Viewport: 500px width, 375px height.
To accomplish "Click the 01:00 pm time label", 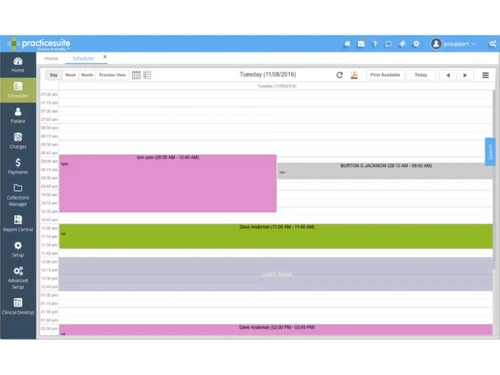I will pos(49,295).
